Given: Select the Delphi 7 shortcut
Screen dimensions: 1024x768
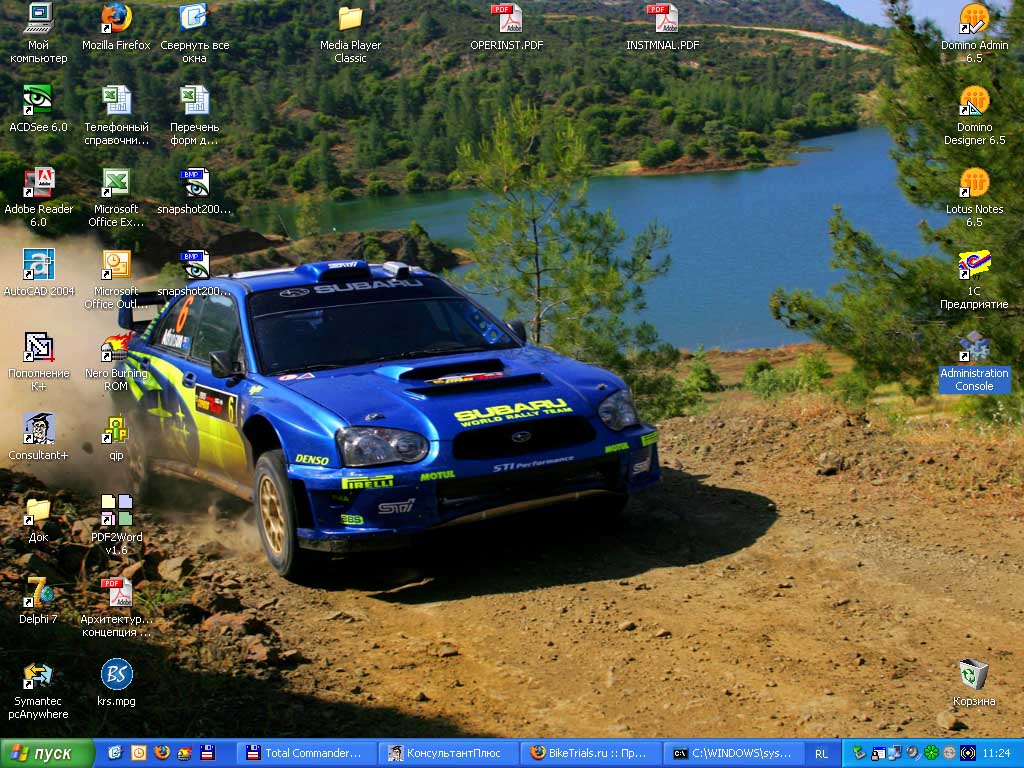Looking at the screenshot, I should (x=38, y=592).
